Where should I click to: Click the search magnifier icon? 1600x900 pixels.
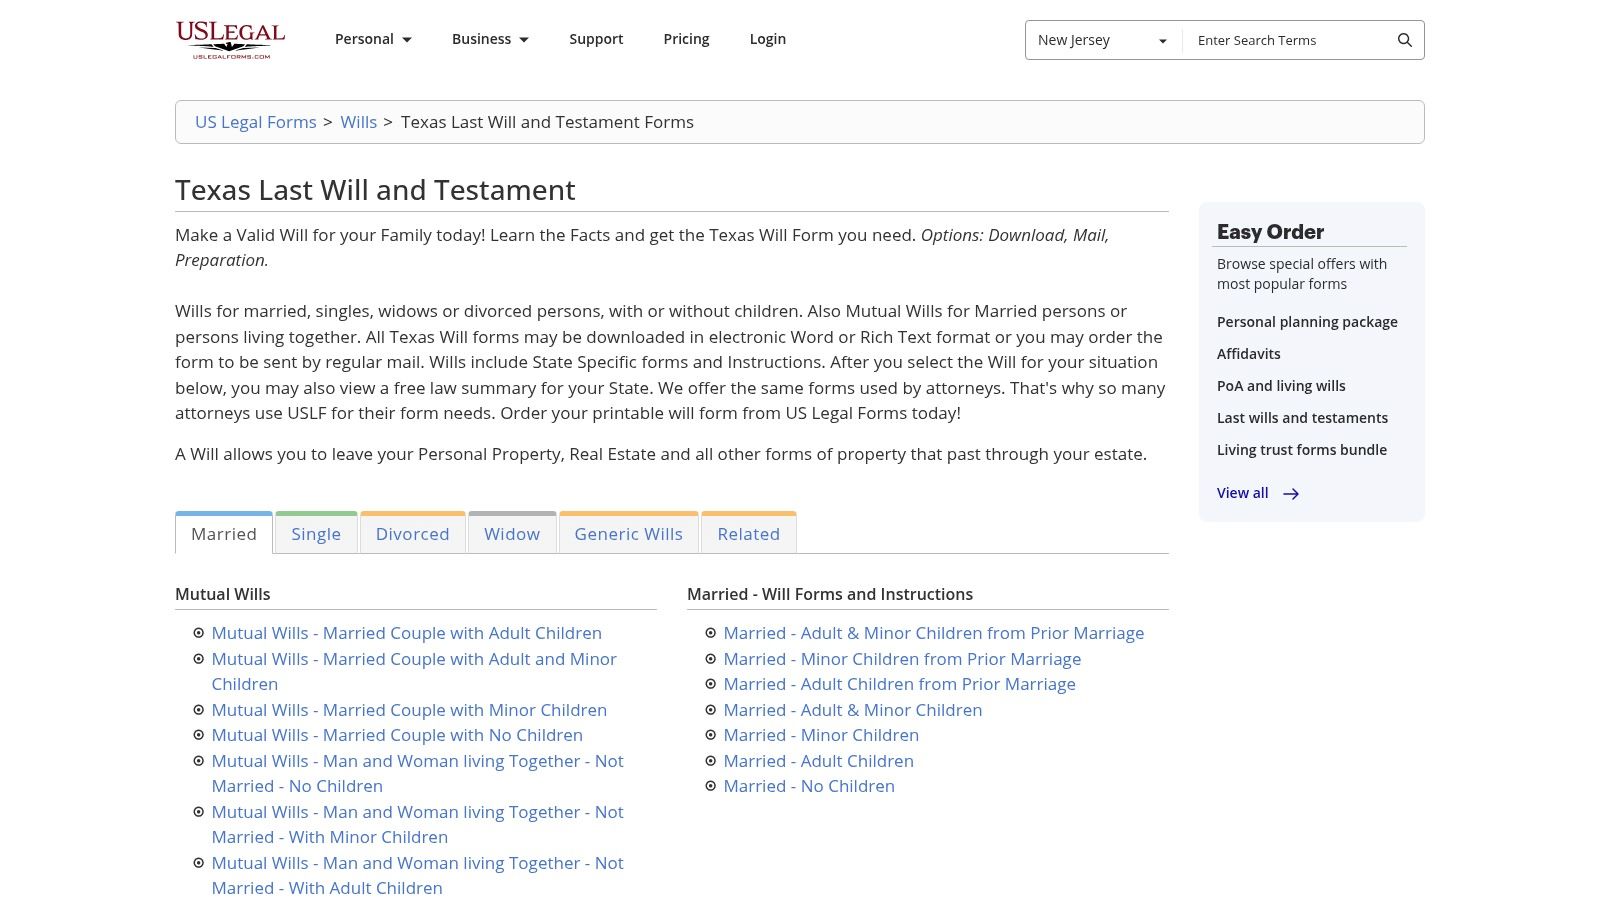click(1404, 40)
